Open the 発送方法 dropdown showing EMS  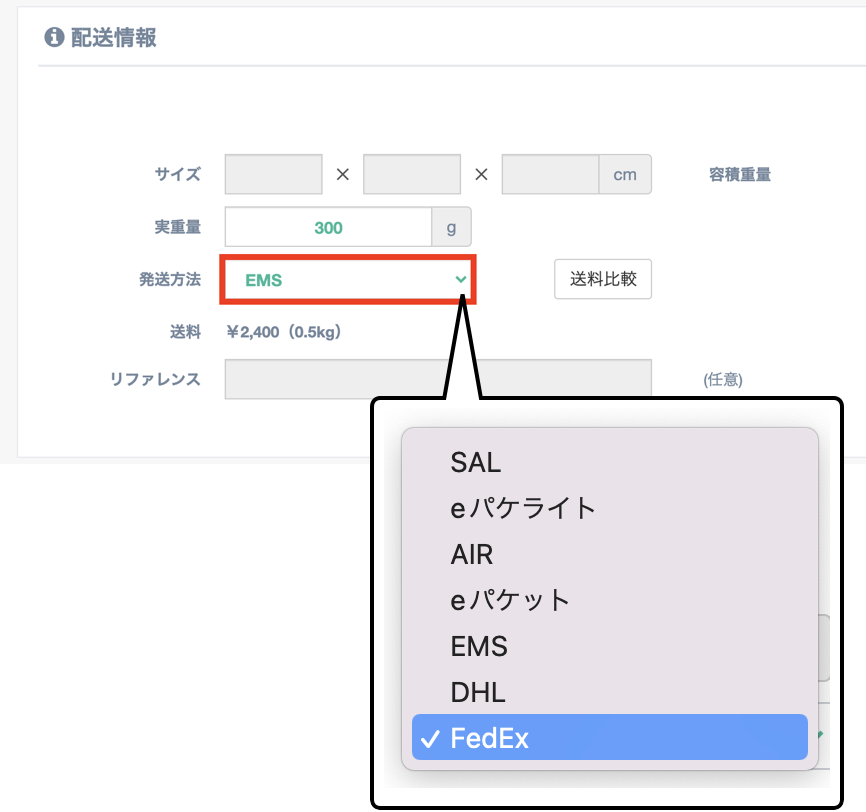tap(346, 280)
